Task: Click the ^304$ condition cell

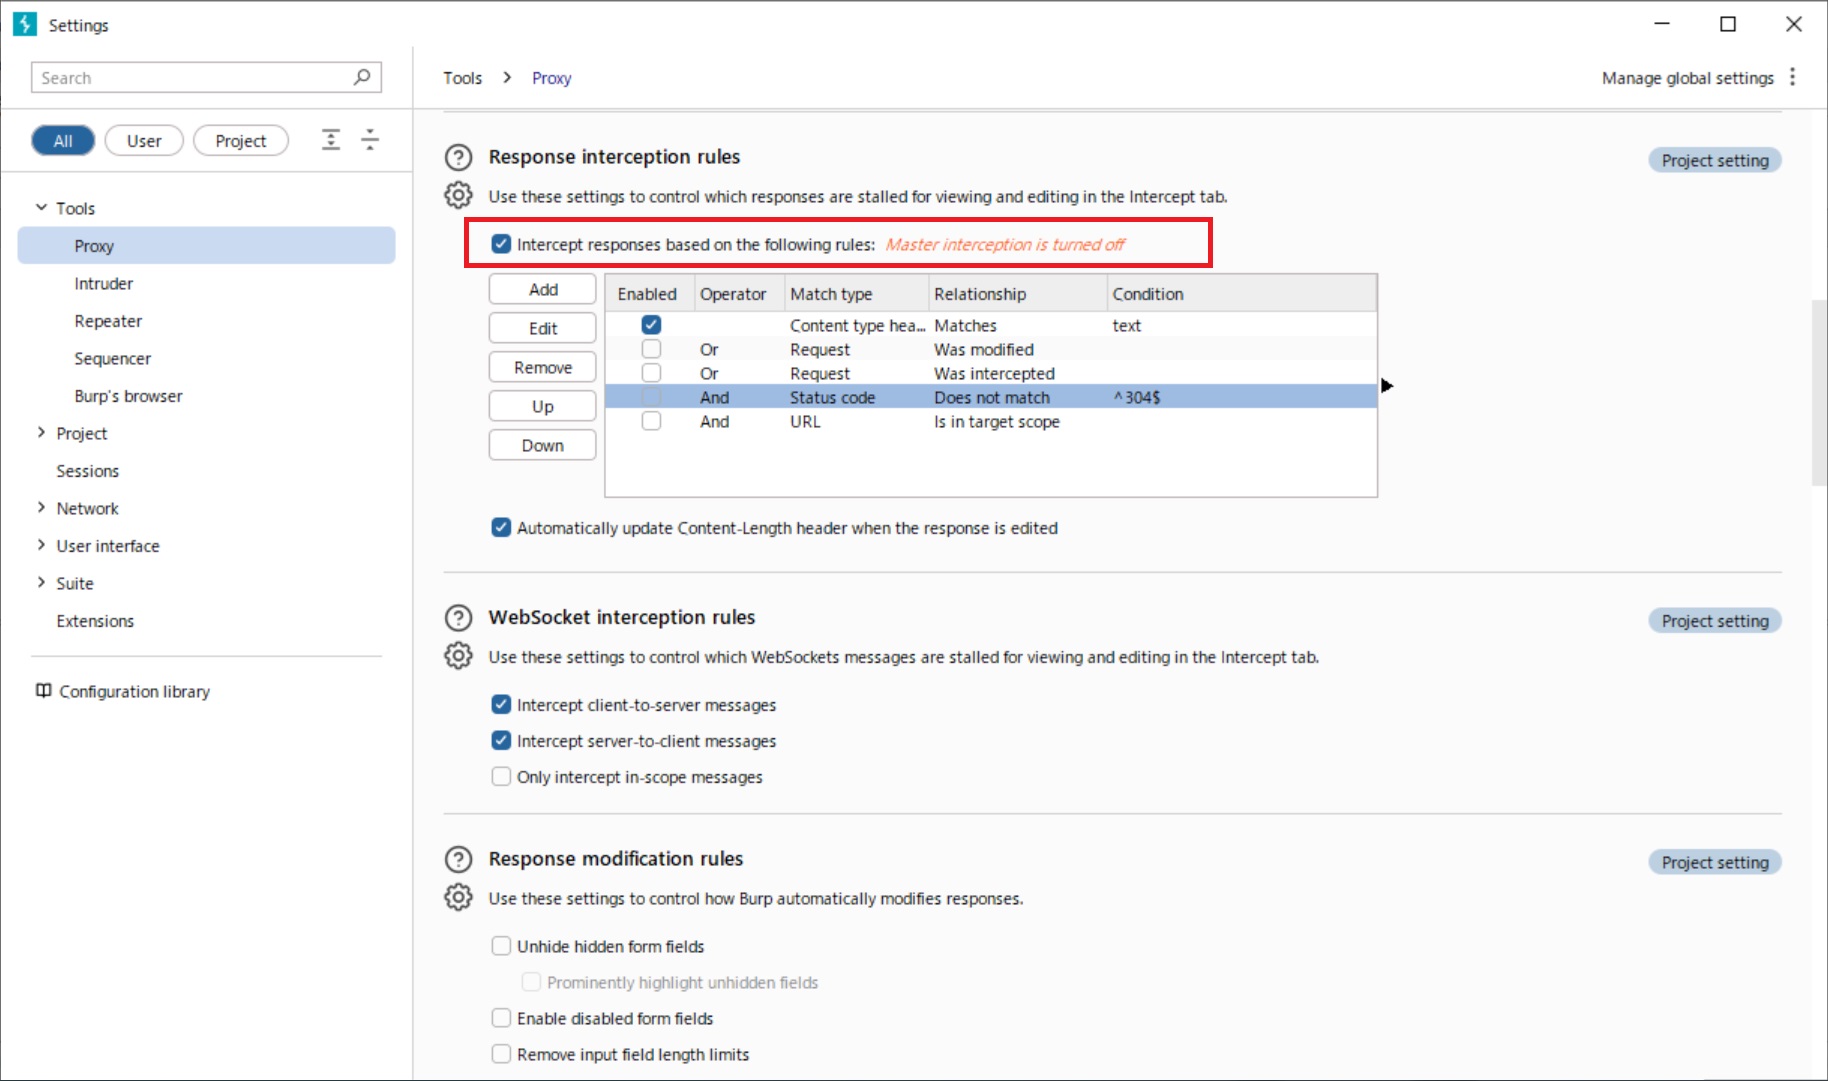Action: click(x=1242, y=397)
